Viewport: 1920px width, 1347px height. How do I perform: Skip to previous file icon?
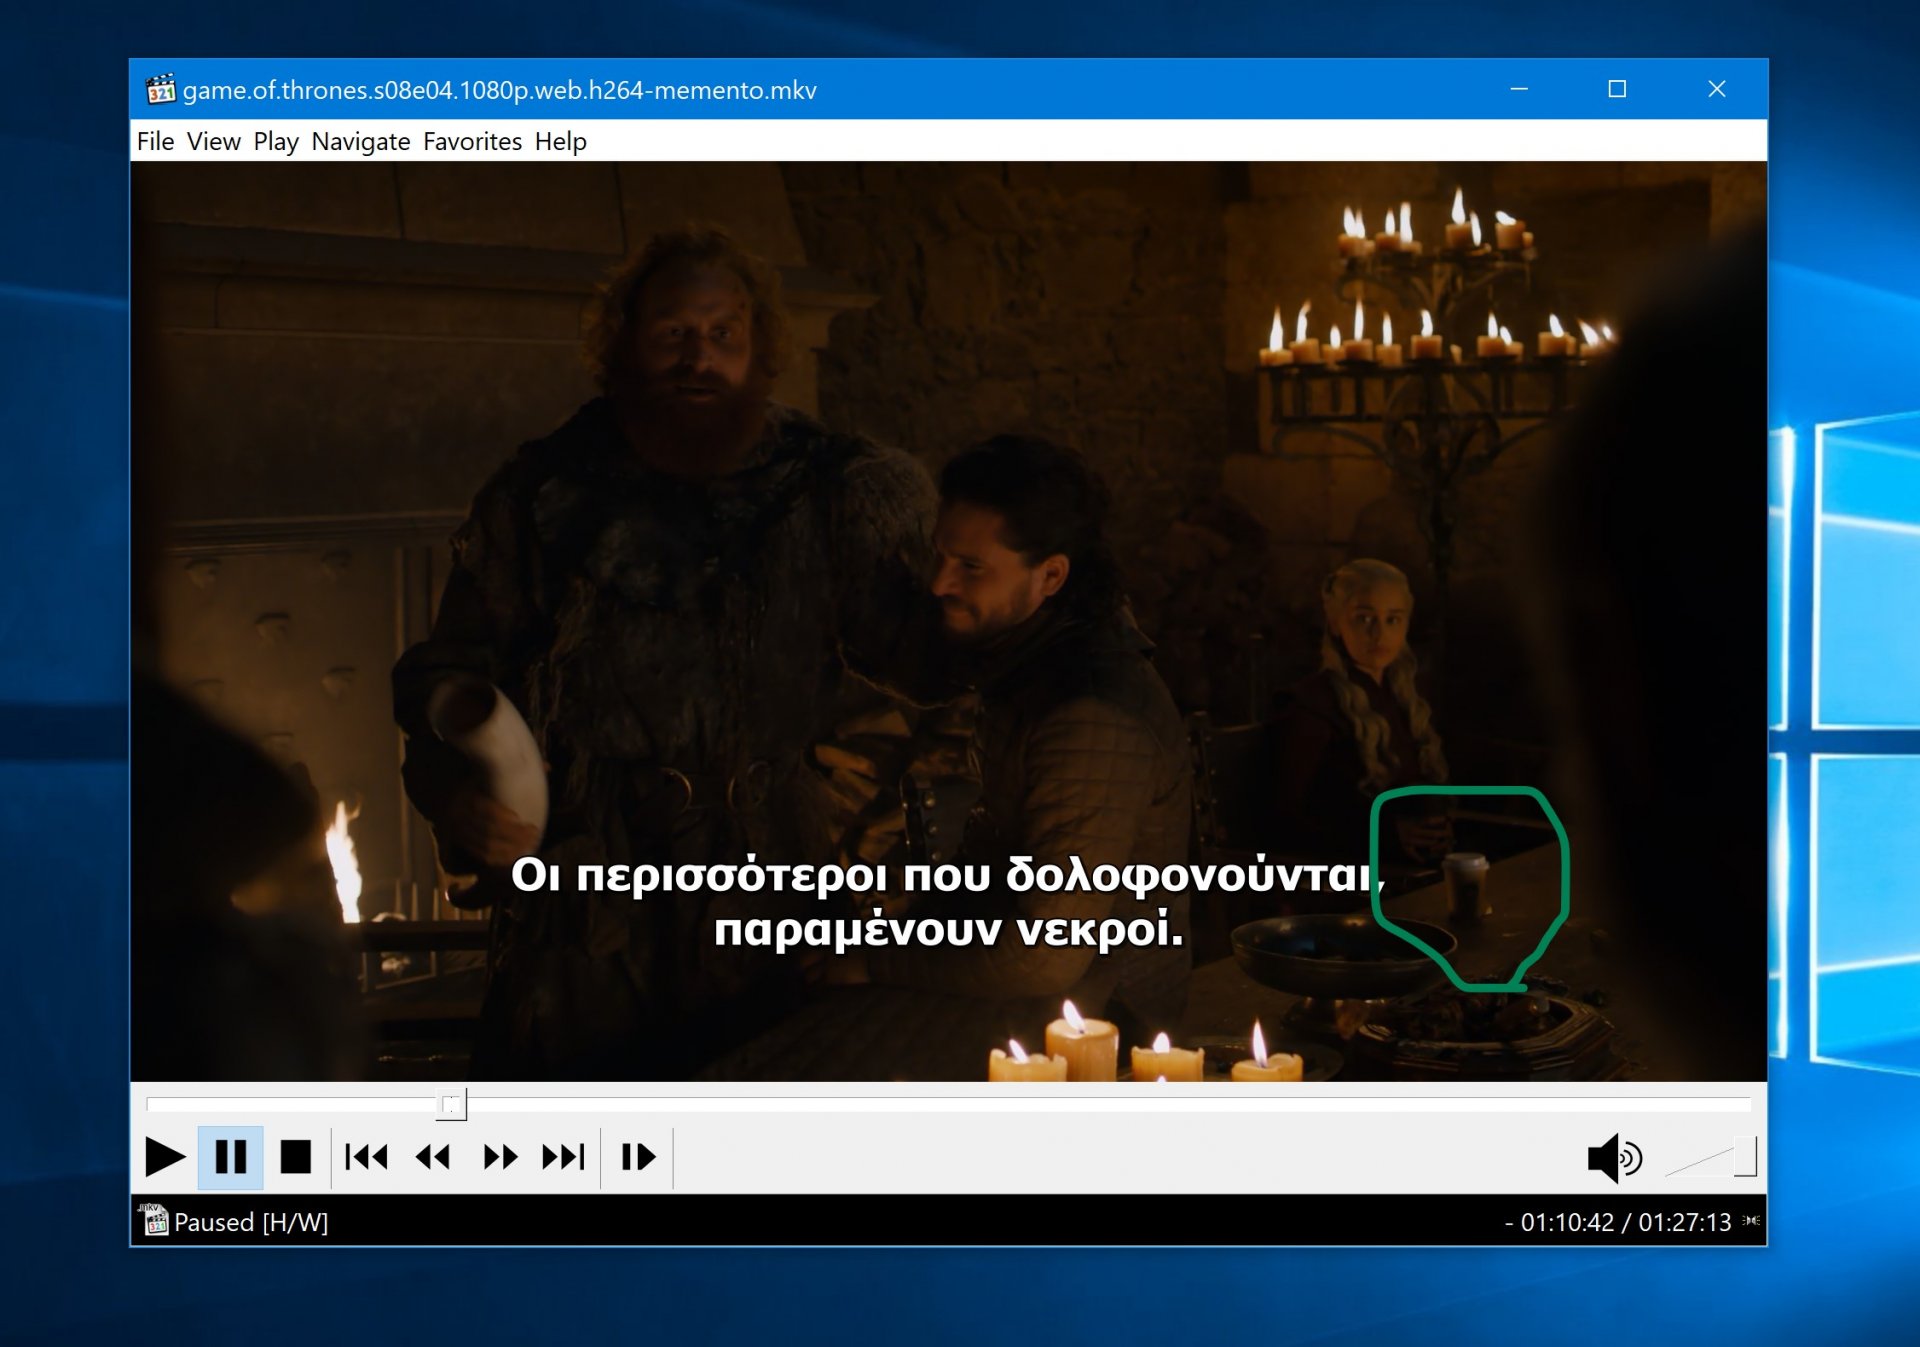click(x=366, y=1157)
